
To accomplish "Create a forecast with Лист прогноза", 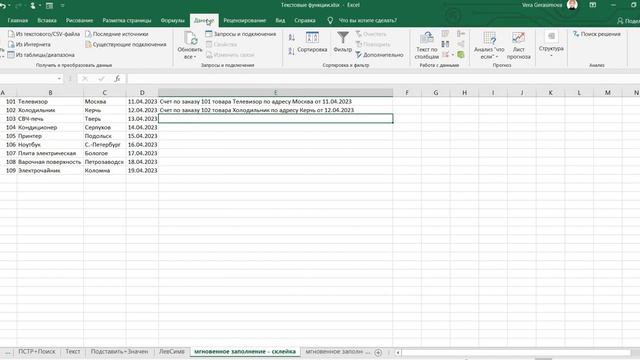I will point(518,45).
